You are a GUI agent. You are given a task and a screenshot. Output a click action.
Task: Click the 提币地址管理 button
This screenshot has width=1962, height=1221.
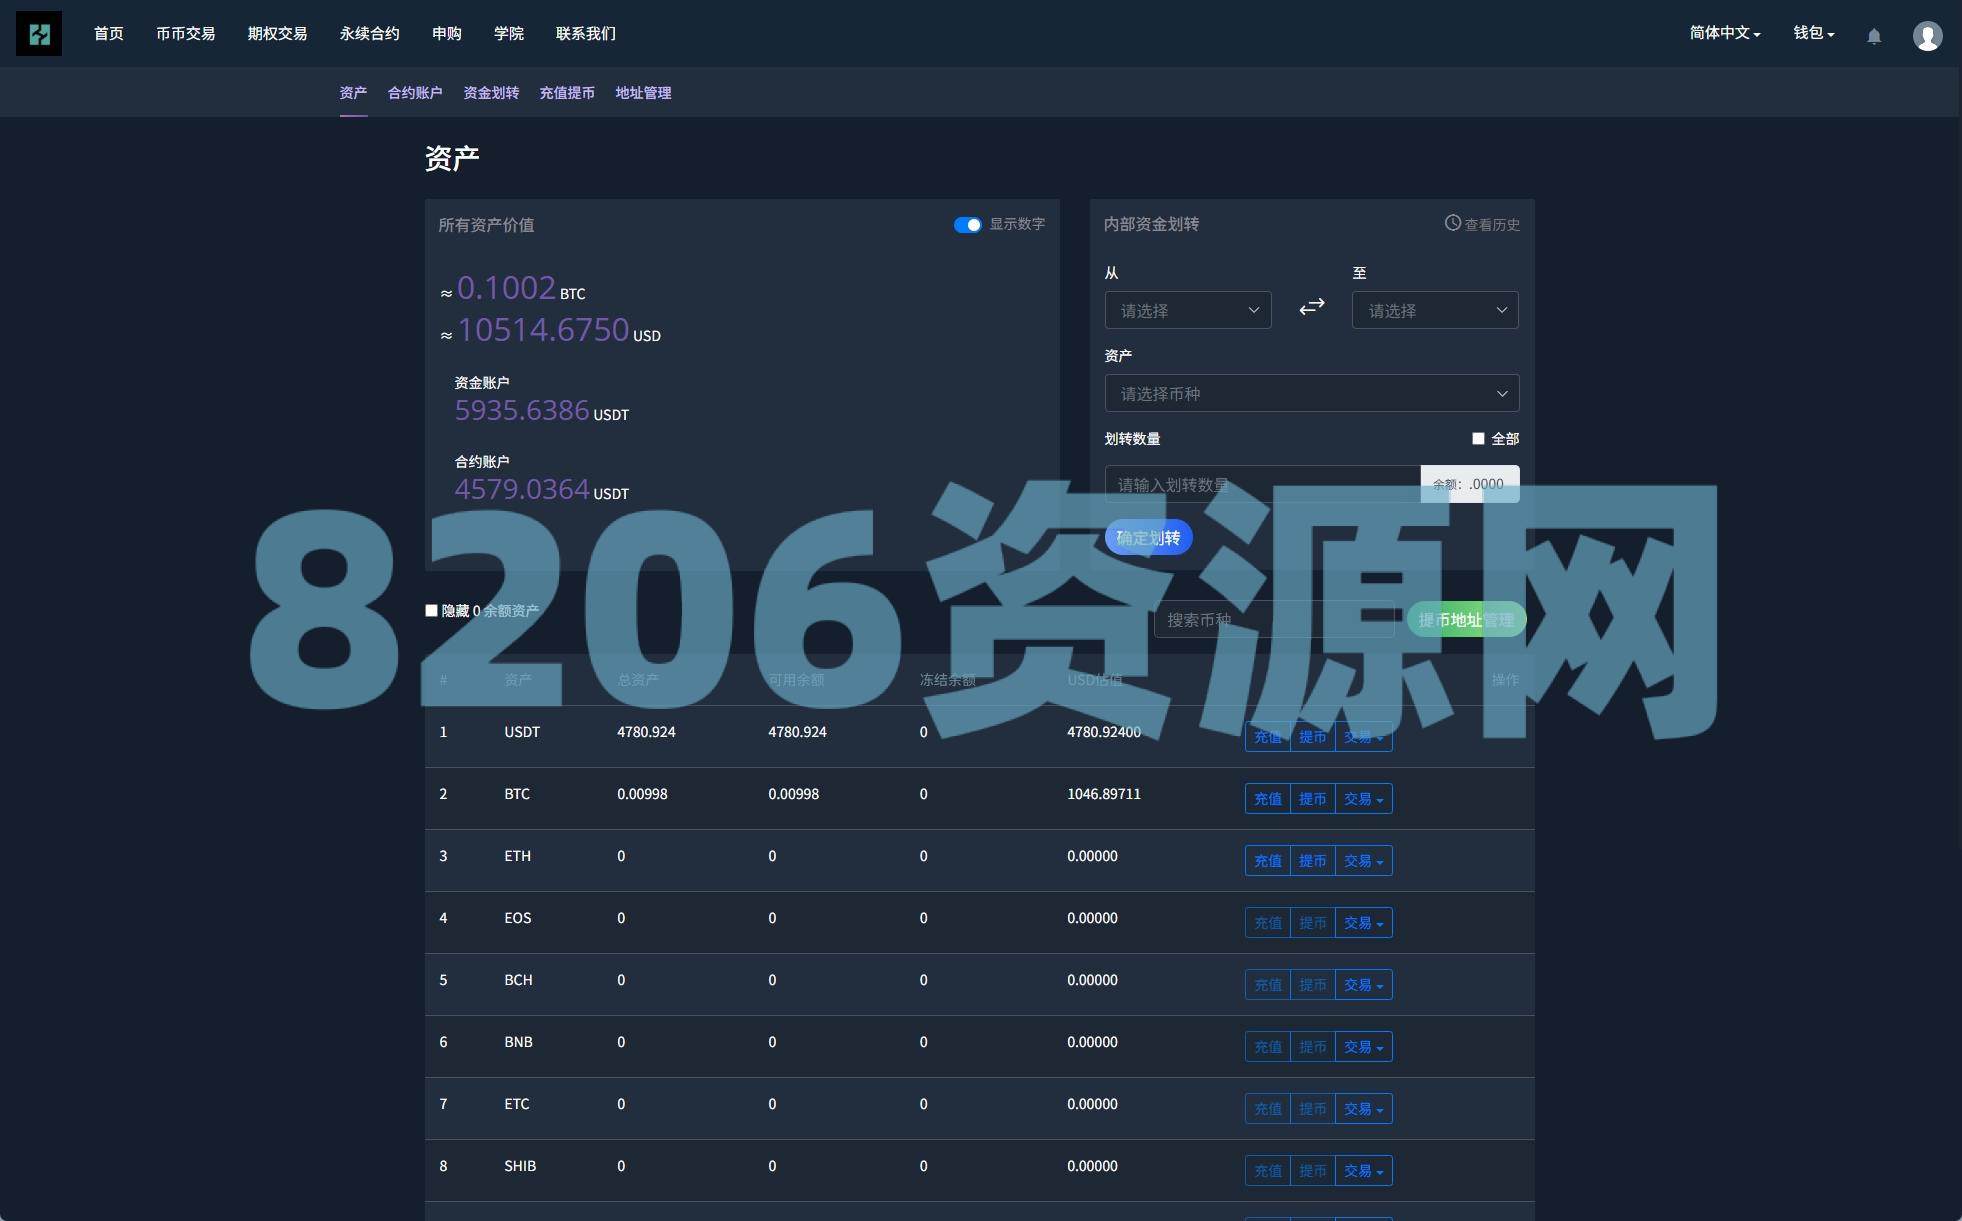[x=1465, y=620]
